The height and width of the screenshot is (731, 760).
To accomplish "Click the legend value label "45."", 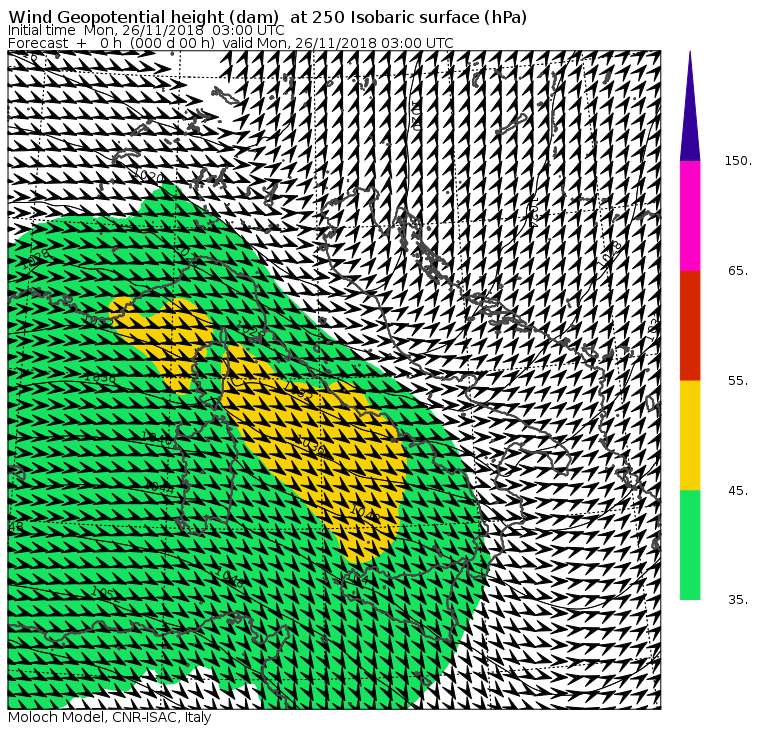I will 738,491.
